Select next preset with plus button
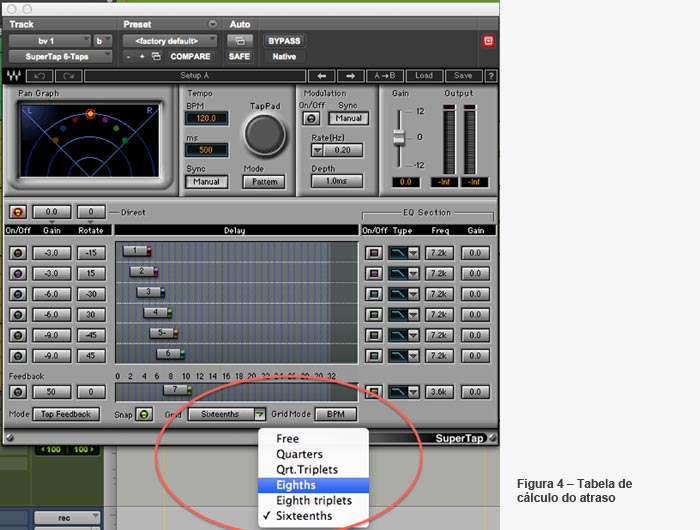The image size is (700, 530). point(142,57)
